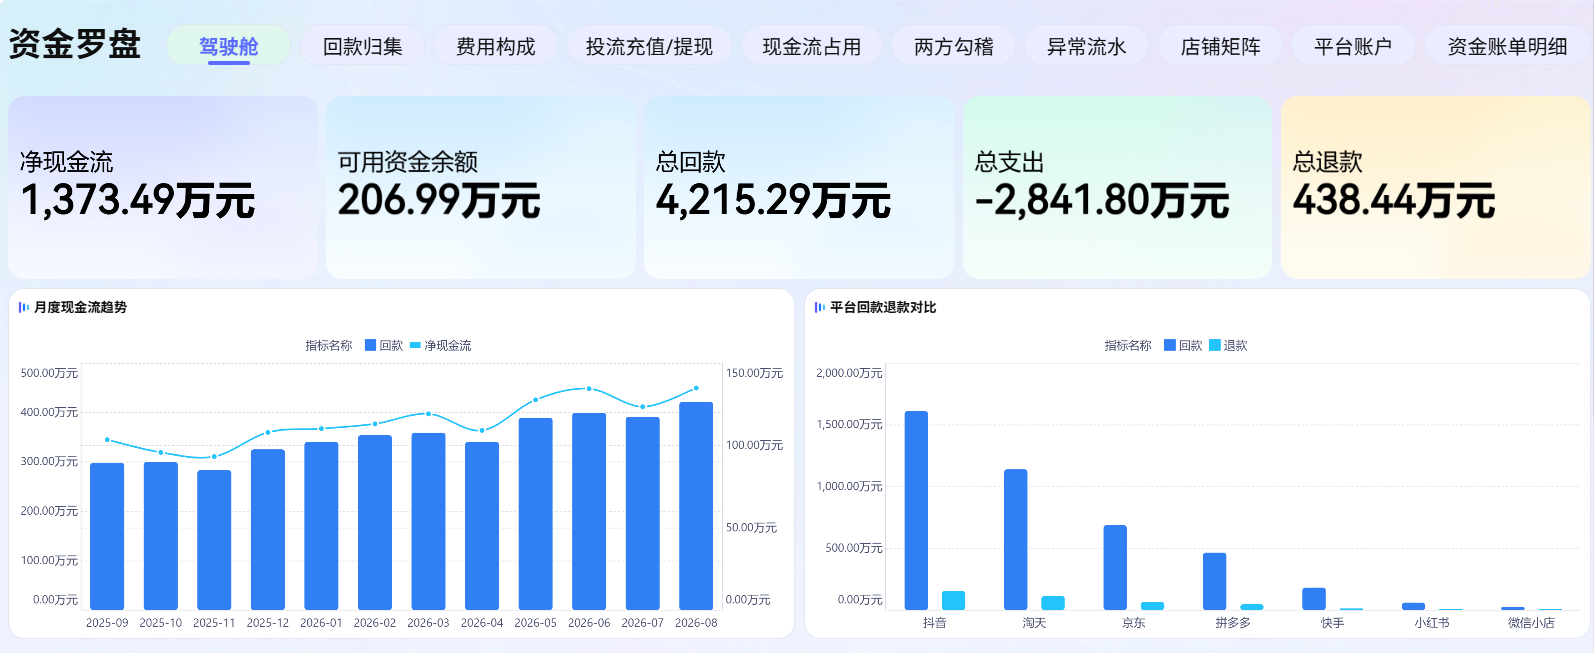Image resolution: width=1594 pixels, height=653 pixels.
Task: Click the 快手 回款 bar
Action: coord(1314,599)
